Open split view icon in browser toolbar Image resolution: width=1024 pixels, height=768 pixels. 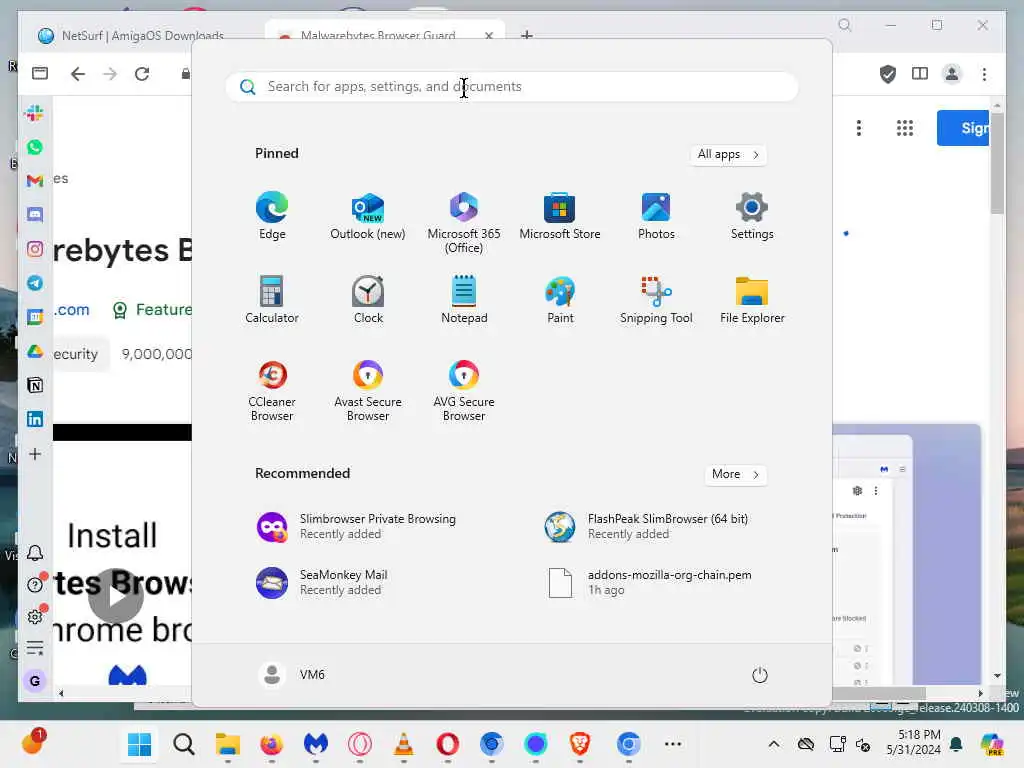[920, 74]
